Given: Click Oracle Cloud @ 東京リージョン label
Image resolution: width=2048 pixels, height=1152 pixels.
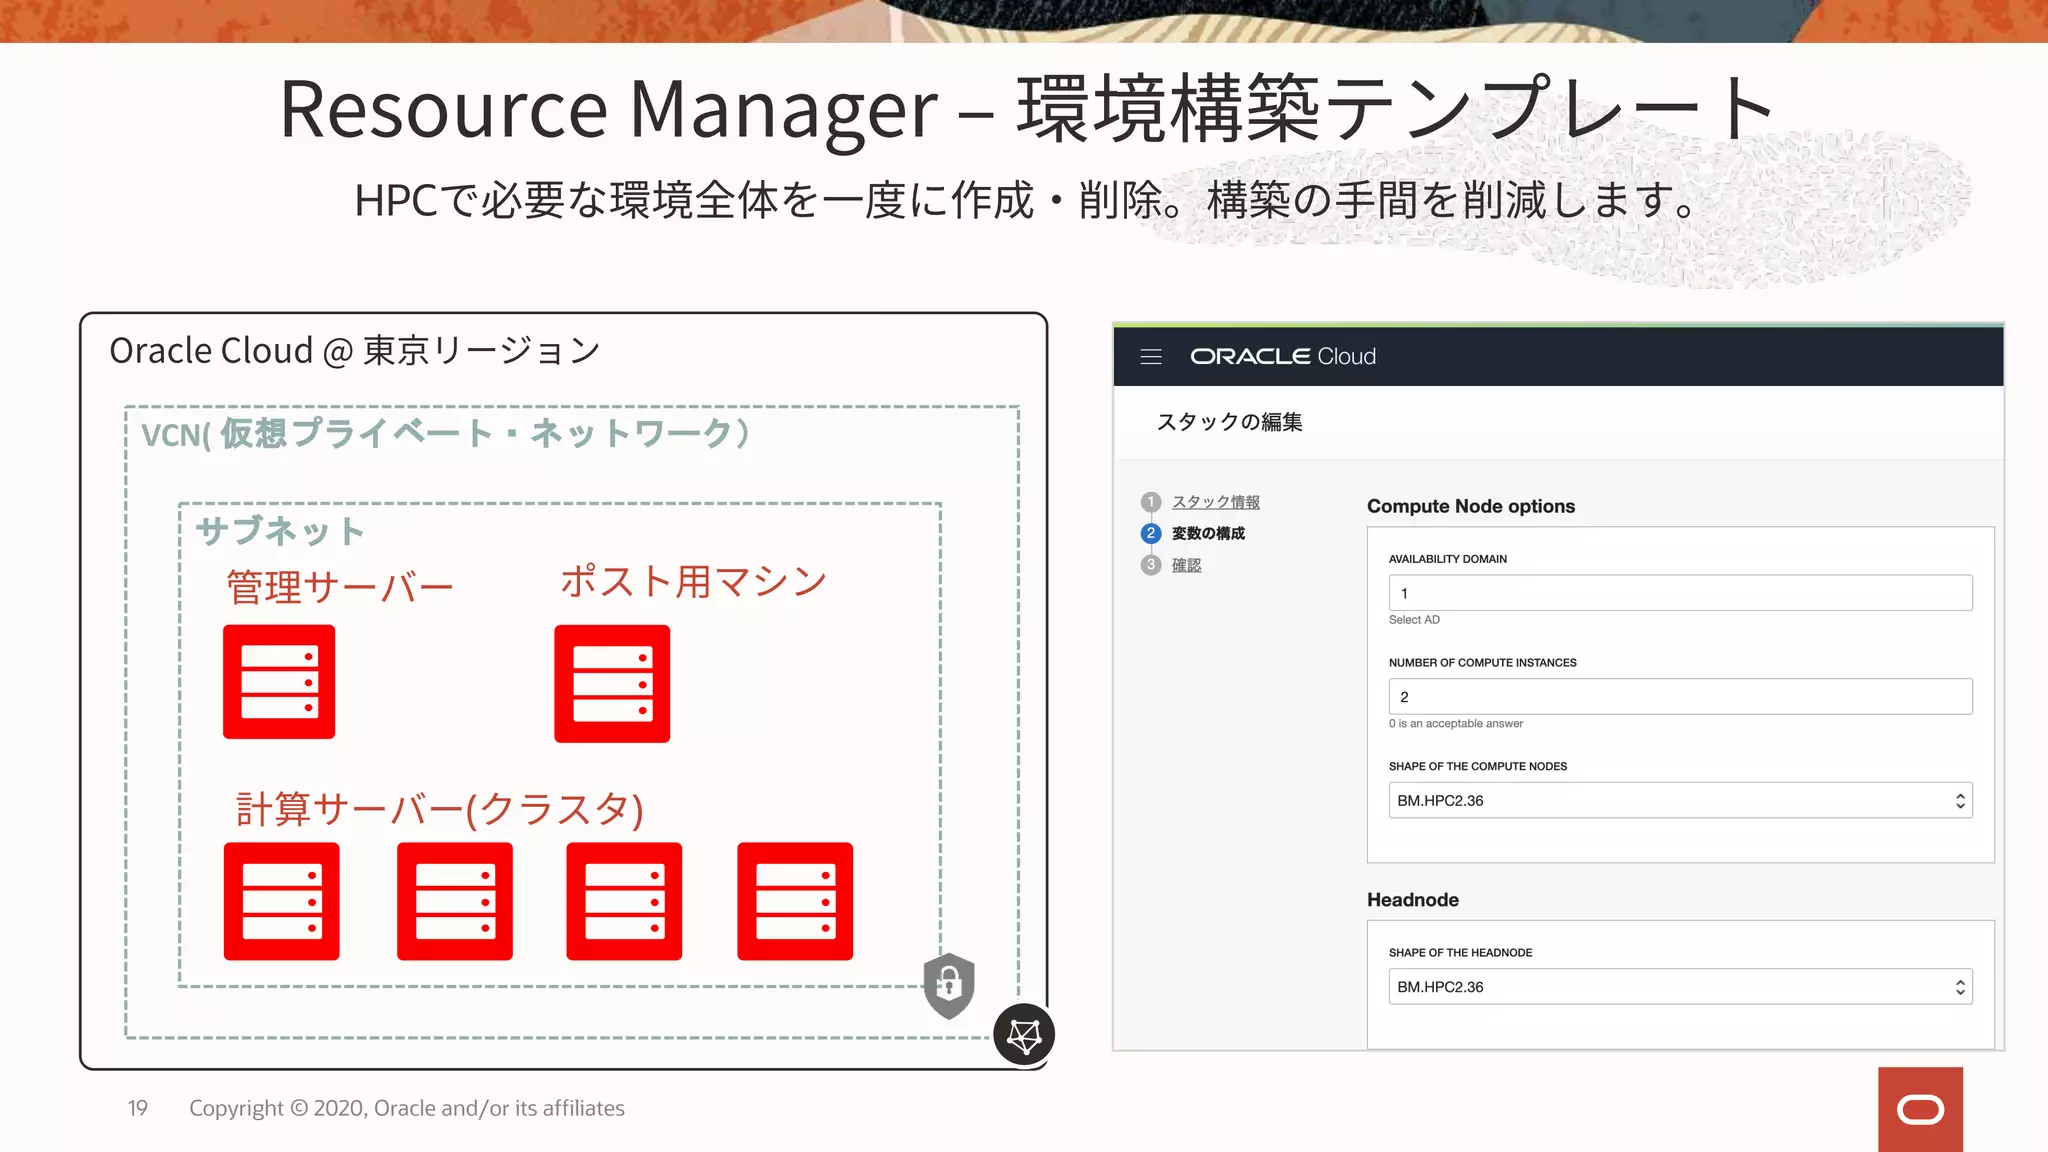Looking at the screenshot, I should [x=355, y=351].
